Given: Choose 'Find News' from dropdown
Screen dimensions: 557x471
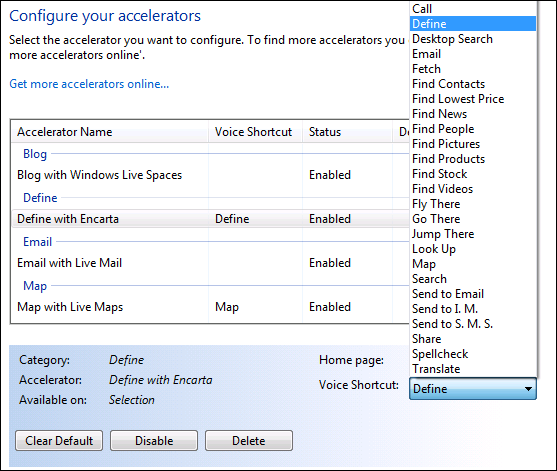Looking at the screenshot, I should point(473,114).
